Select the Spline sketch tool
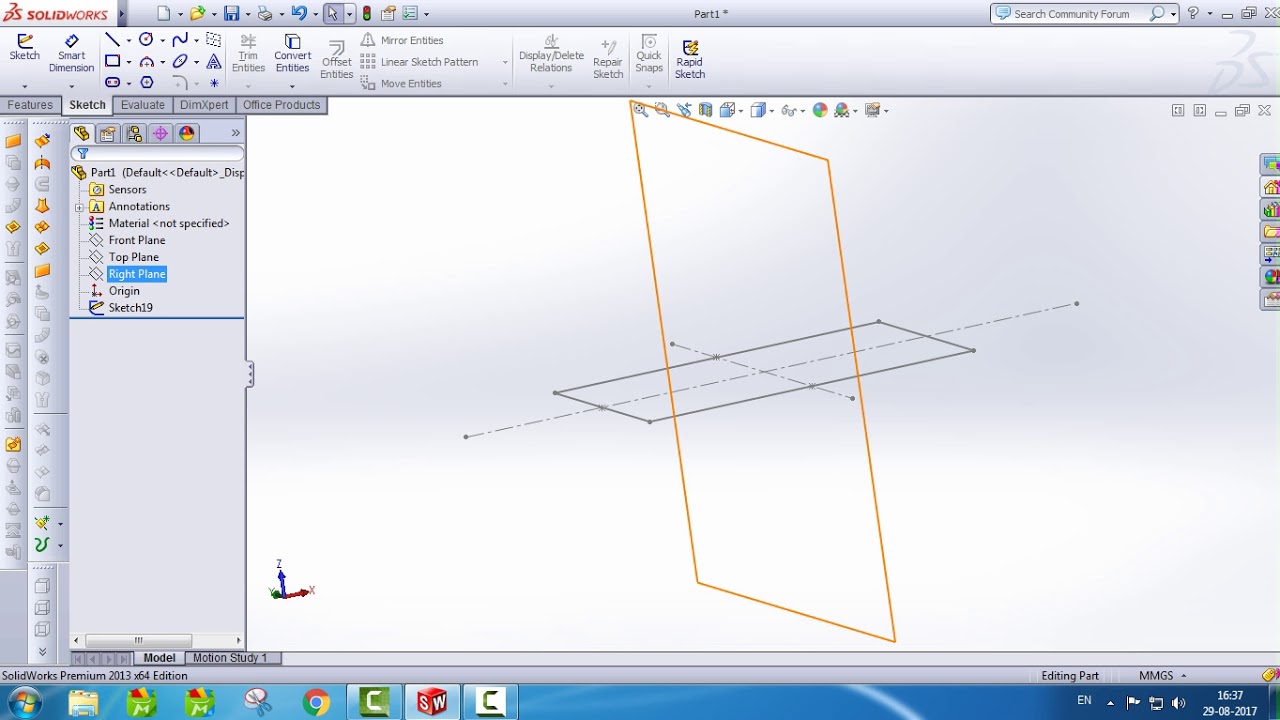1280x720 pixels. pyautogui.click(x=180, y=39)
